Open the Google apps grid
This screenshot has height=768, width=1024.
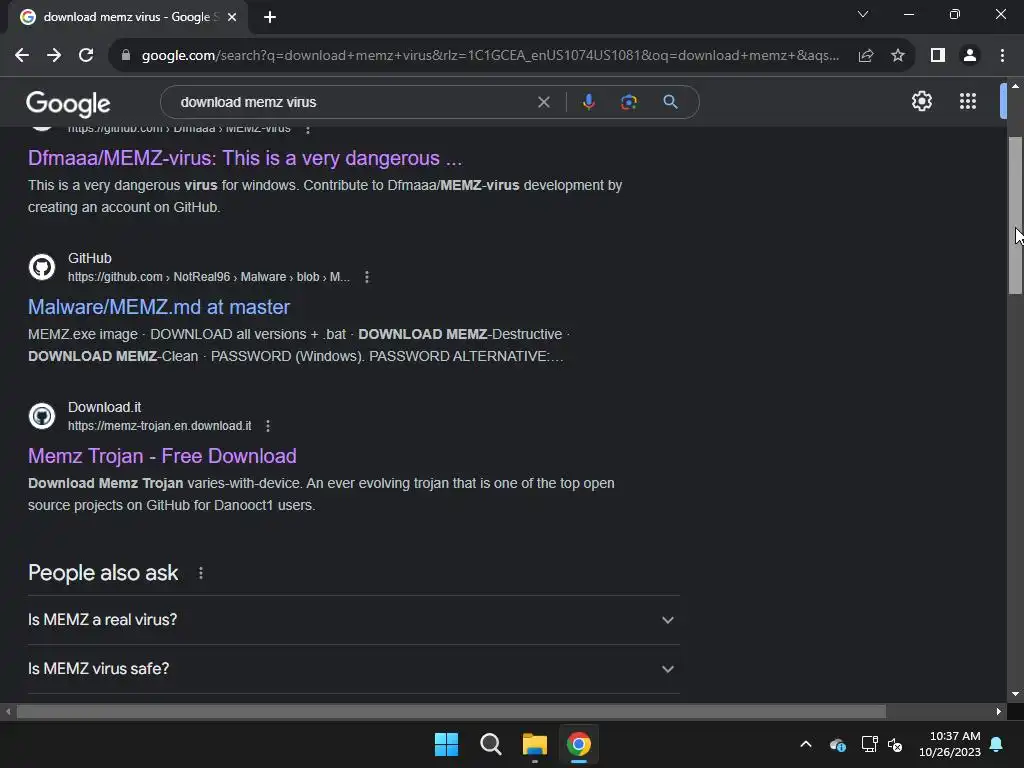(968, 101)
